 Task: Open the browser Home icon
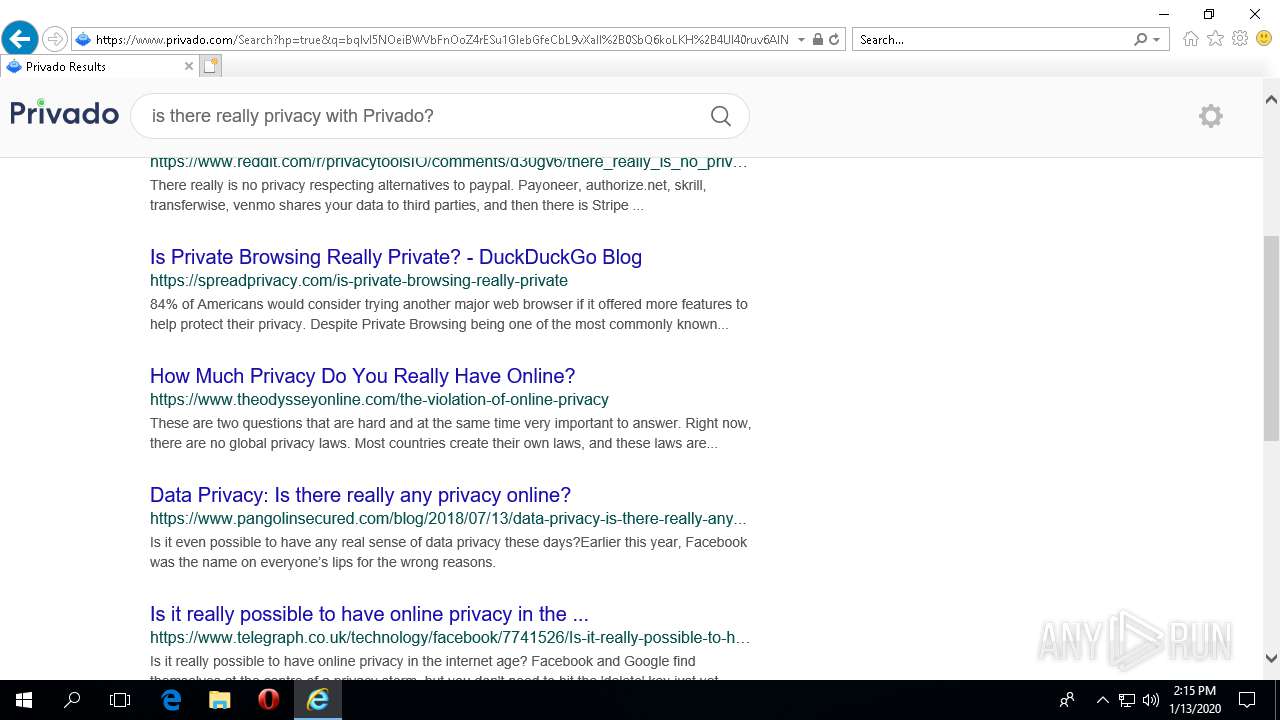(x=1190, y=39)
